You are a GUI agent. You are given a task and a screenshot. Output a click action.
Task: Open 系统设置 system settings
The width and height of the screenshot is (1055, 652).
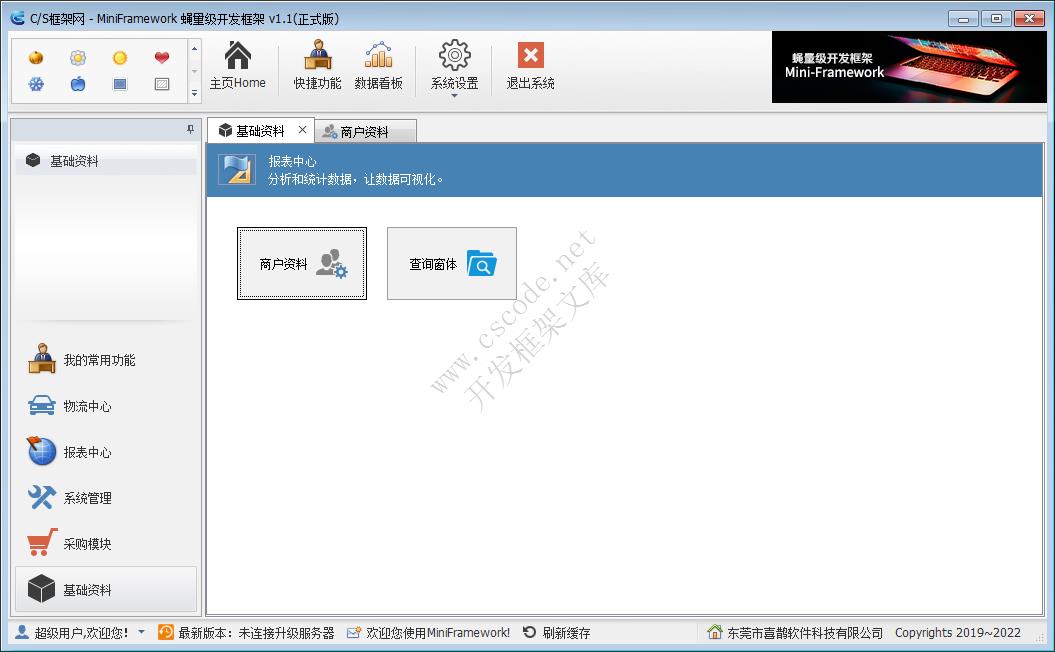pos(454,65)
